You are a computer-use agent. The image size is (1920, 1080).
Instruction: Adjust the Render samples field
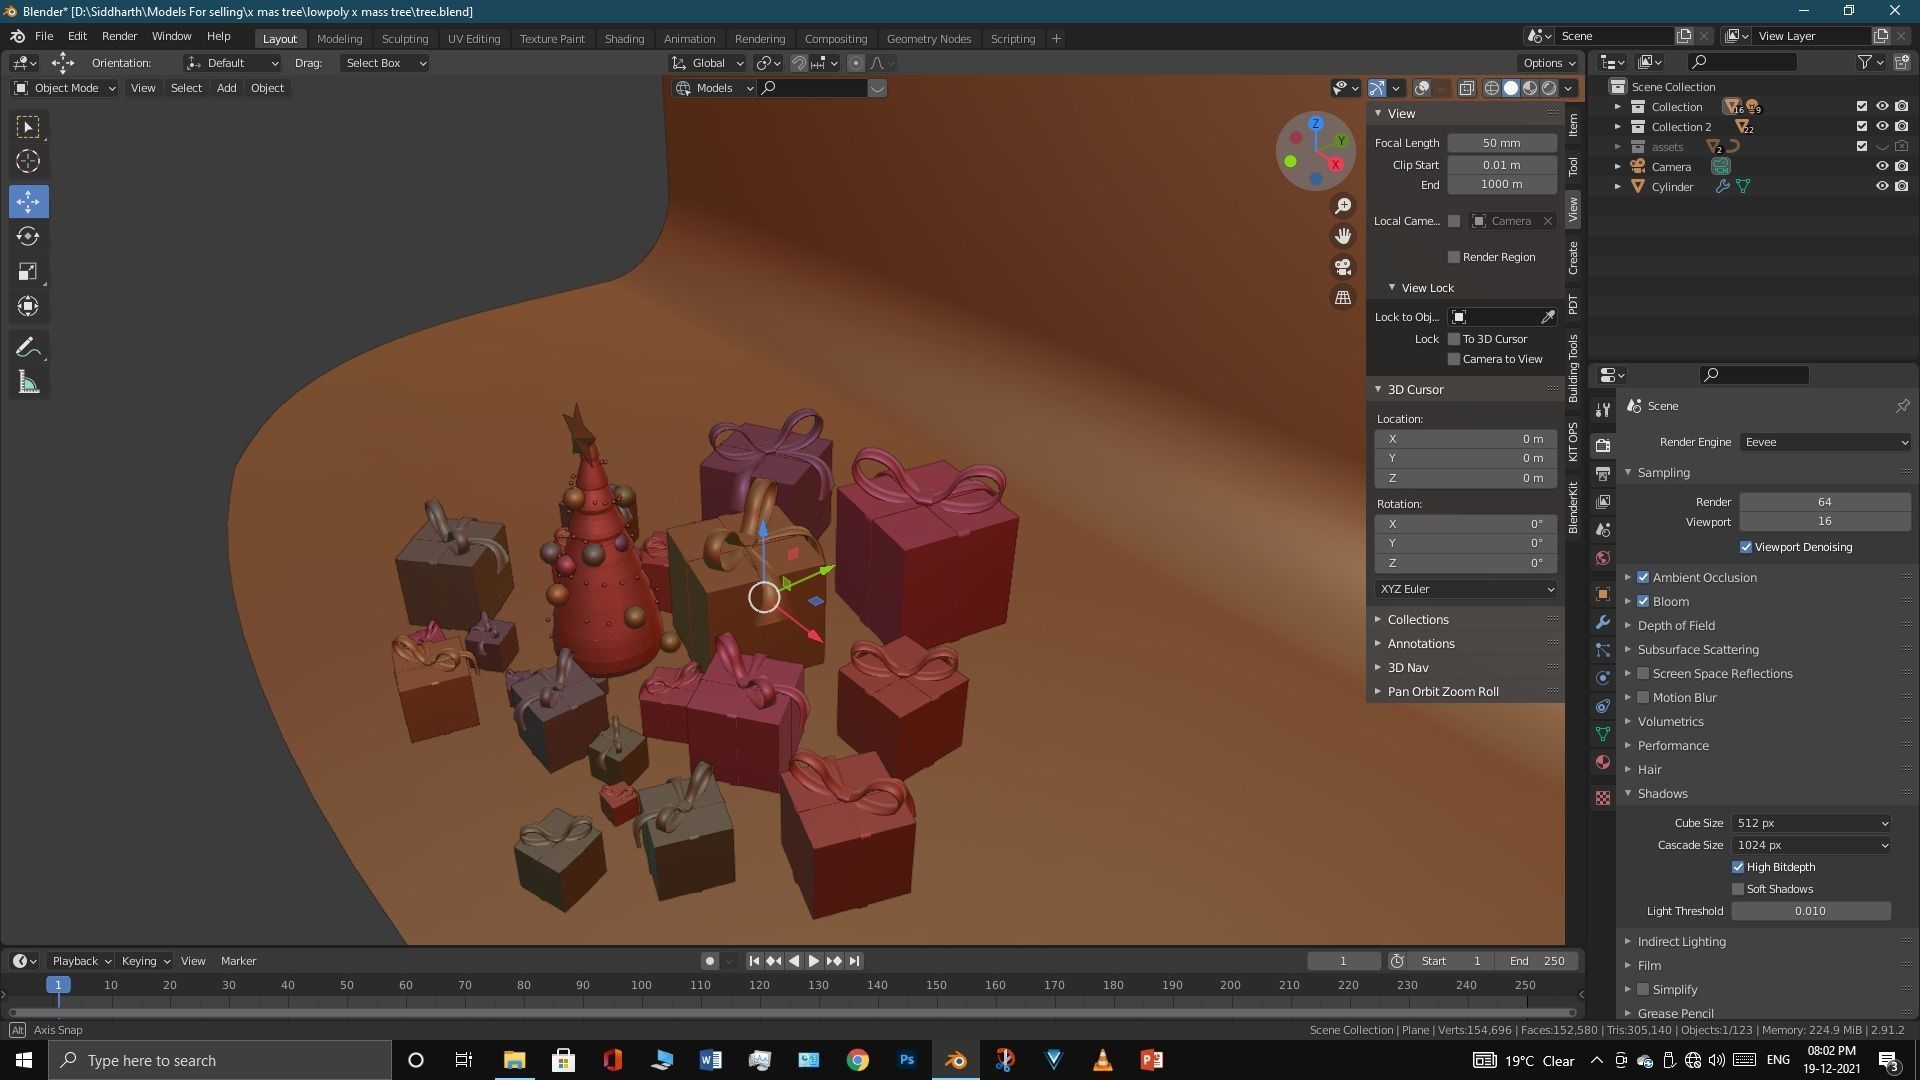[x=1825, y=502]
